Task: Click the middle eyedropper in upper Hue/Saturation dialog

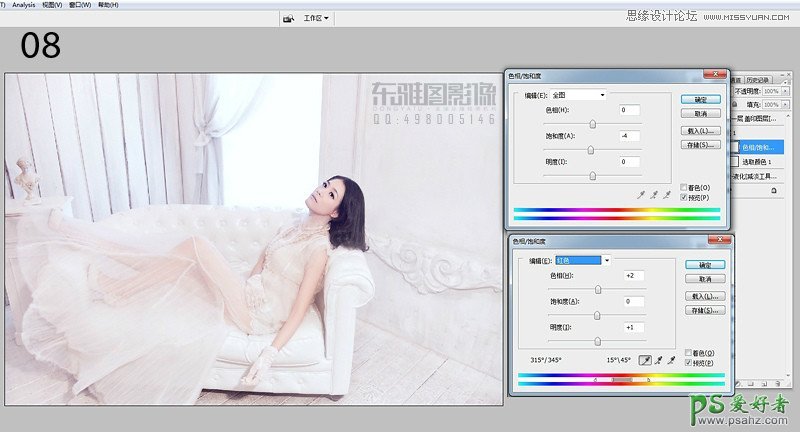Action: [x=654, y=194]
